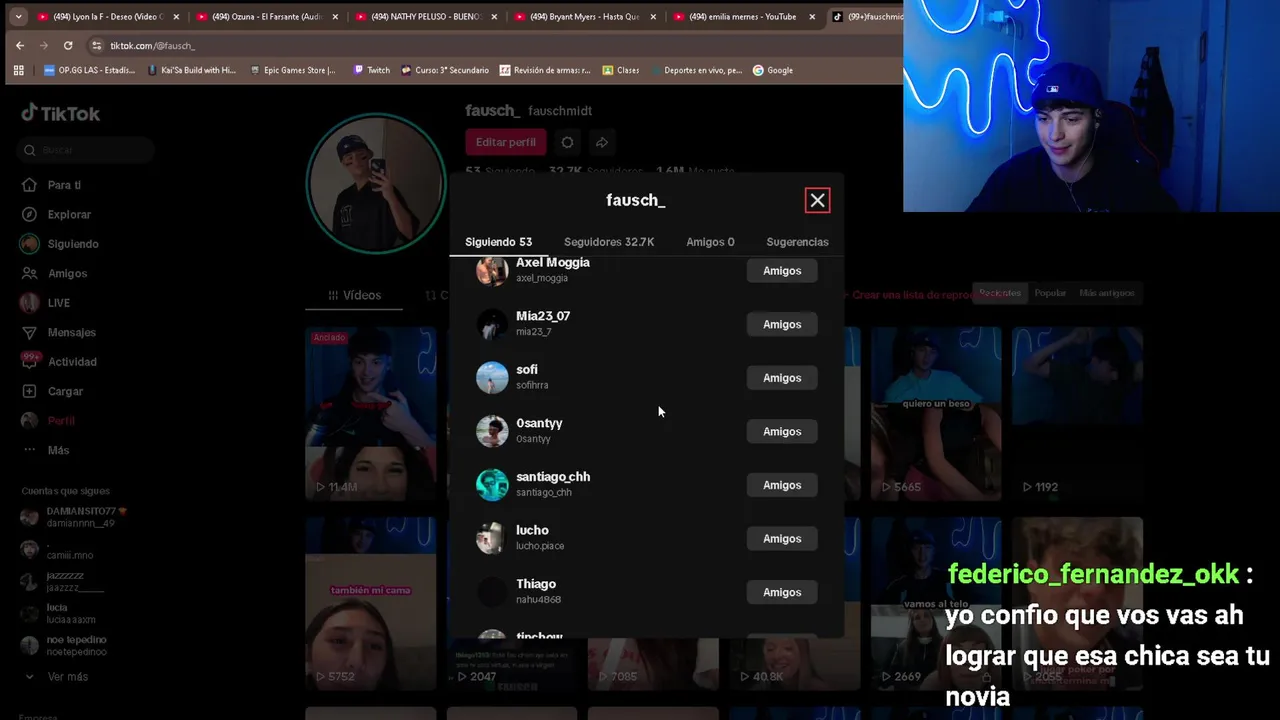Screen dimensions: 1280x720
Task: Click the TikTok logo
Action: [x=61, y=114]
